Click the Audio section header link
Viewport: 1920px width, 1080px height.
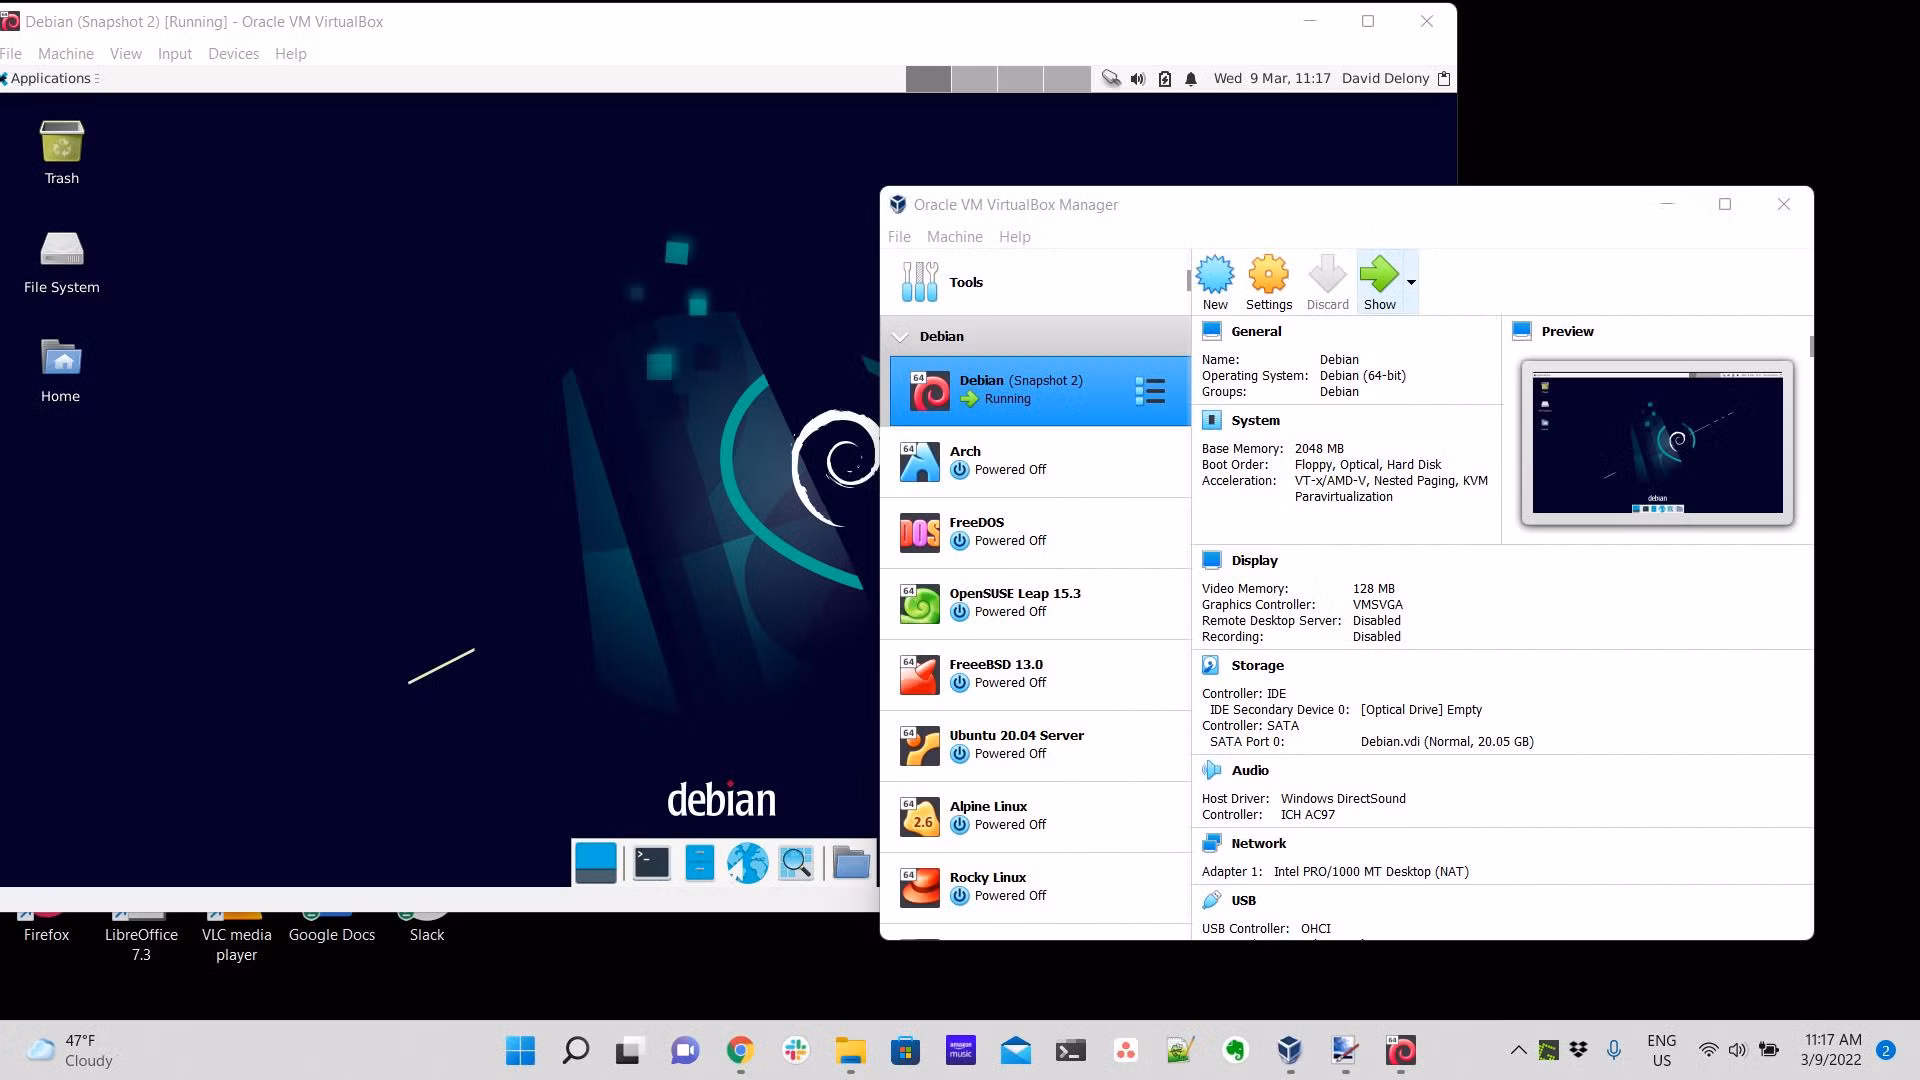coord(1250,771)
